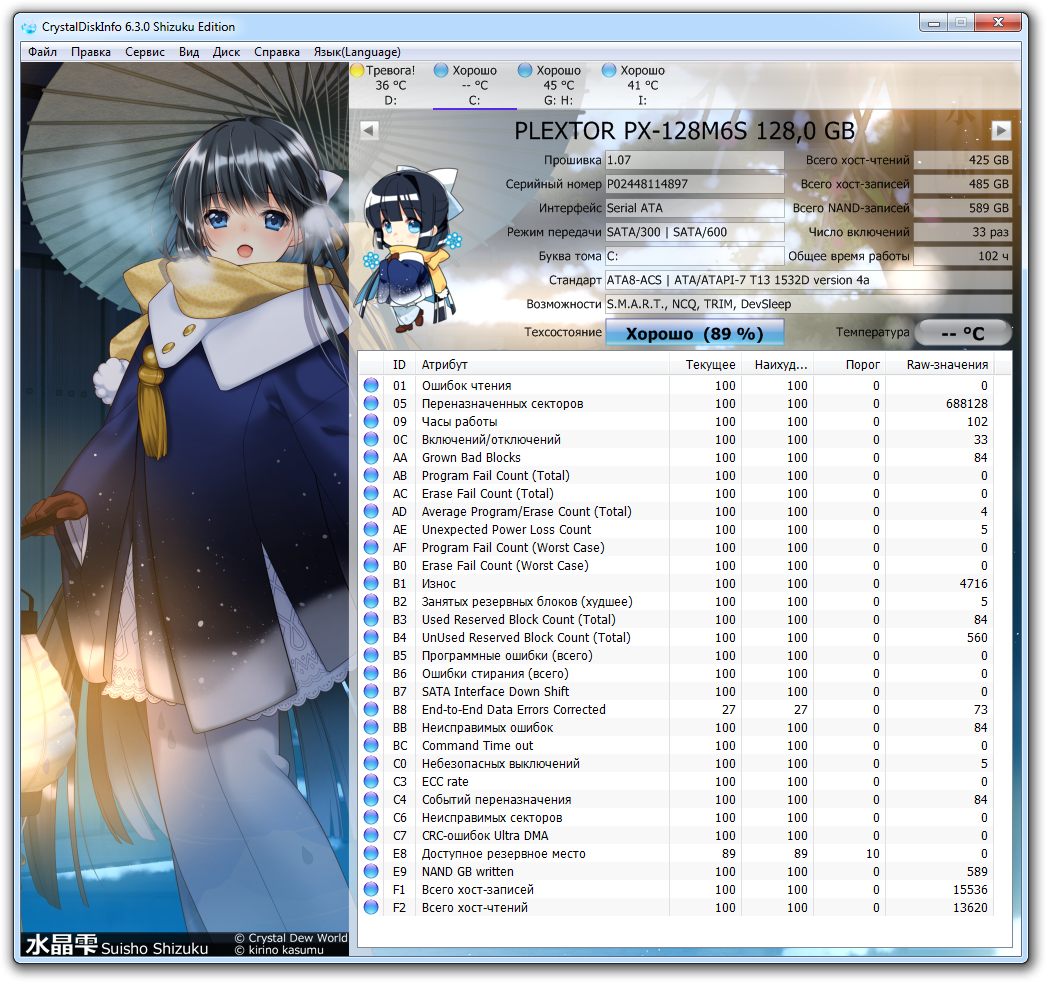Viewport: 1047px width, 983px height.
Task: Click the Прошивка field value 1.07
Action: [694, 160]
